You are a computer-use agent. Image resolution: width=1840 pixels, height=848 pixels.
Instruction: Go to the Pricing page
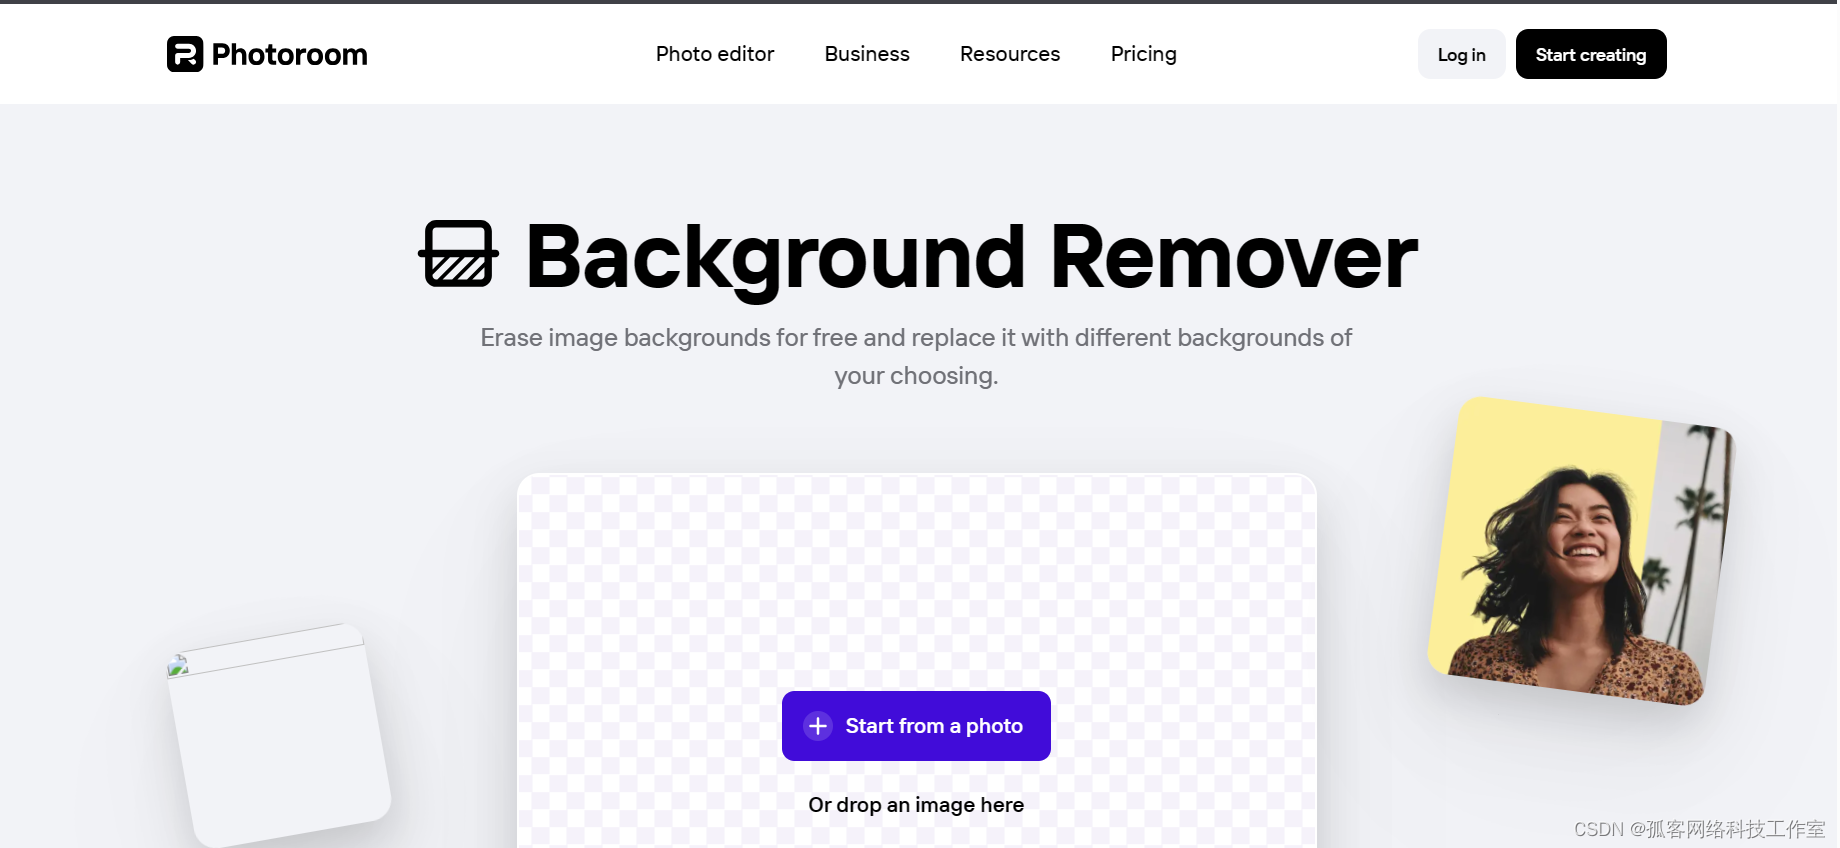(1144, 54)
